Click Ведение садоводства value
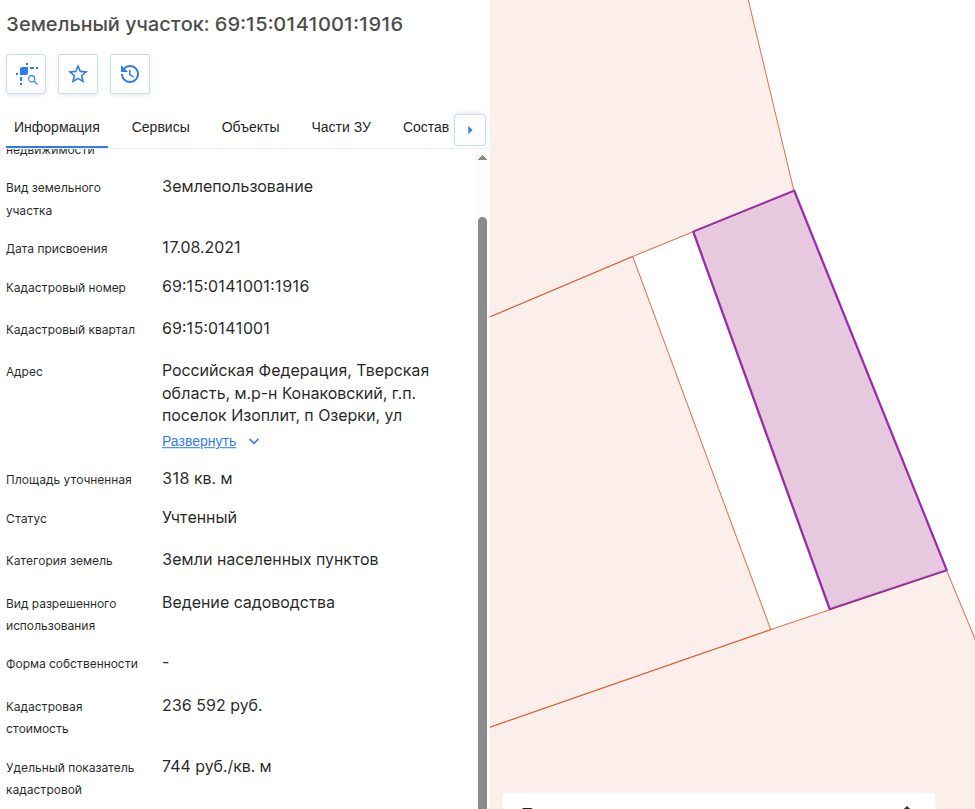The image size is (975, 809). 248,603
